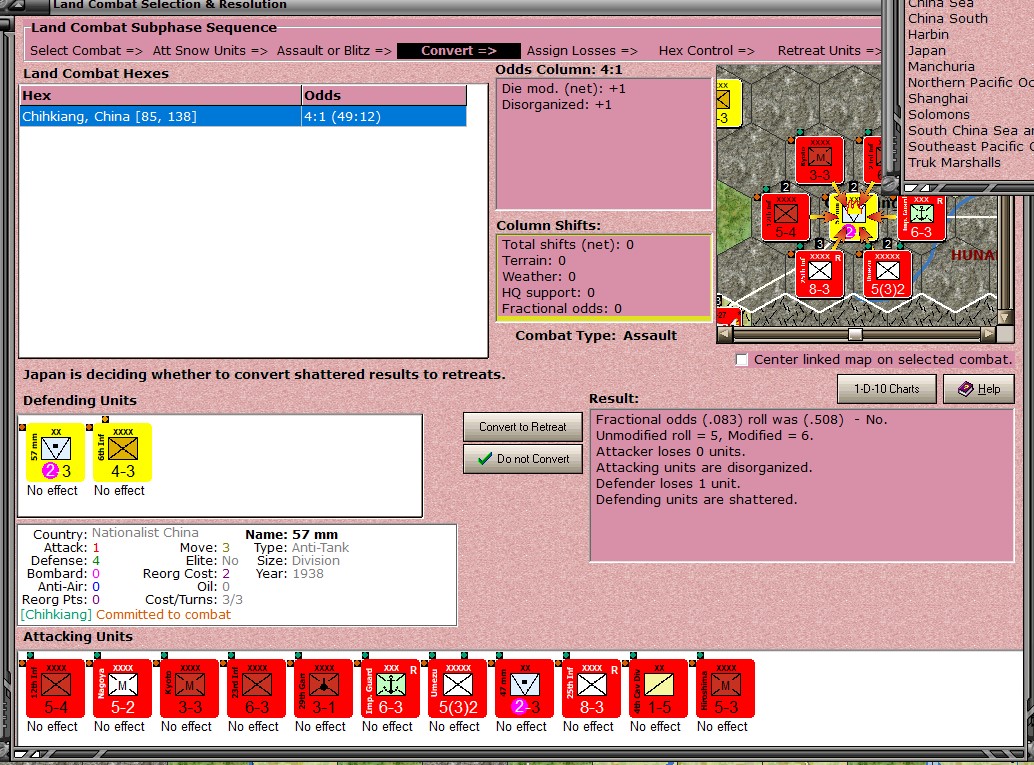This screenshot has width=1034, height=765.
Task: Select the 6th Inf 4-3 defending unit
Action: click(x=123, y=452)
